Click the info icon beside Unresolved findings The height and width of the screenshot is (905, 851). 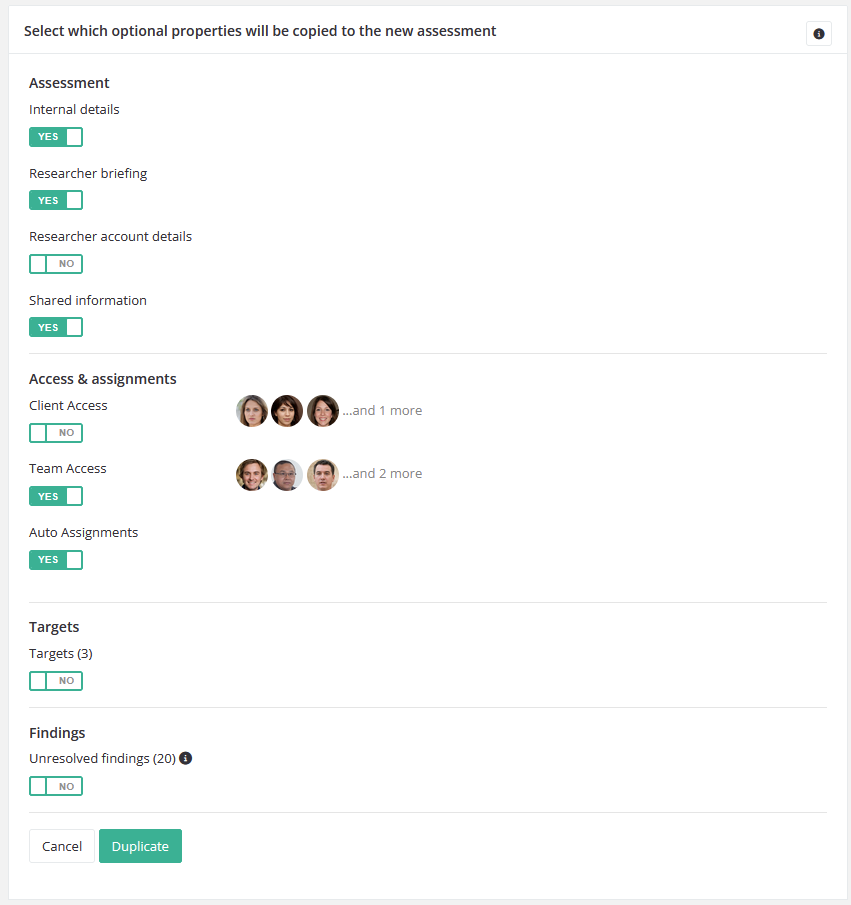185,758
